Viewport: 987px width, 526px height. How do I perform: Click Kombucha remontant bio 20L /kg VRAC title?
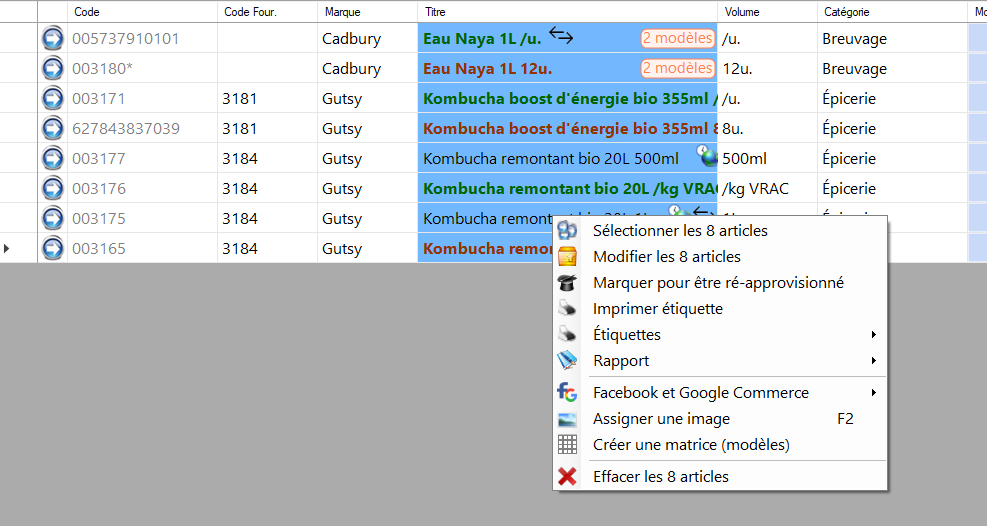[x=567, y=189]
